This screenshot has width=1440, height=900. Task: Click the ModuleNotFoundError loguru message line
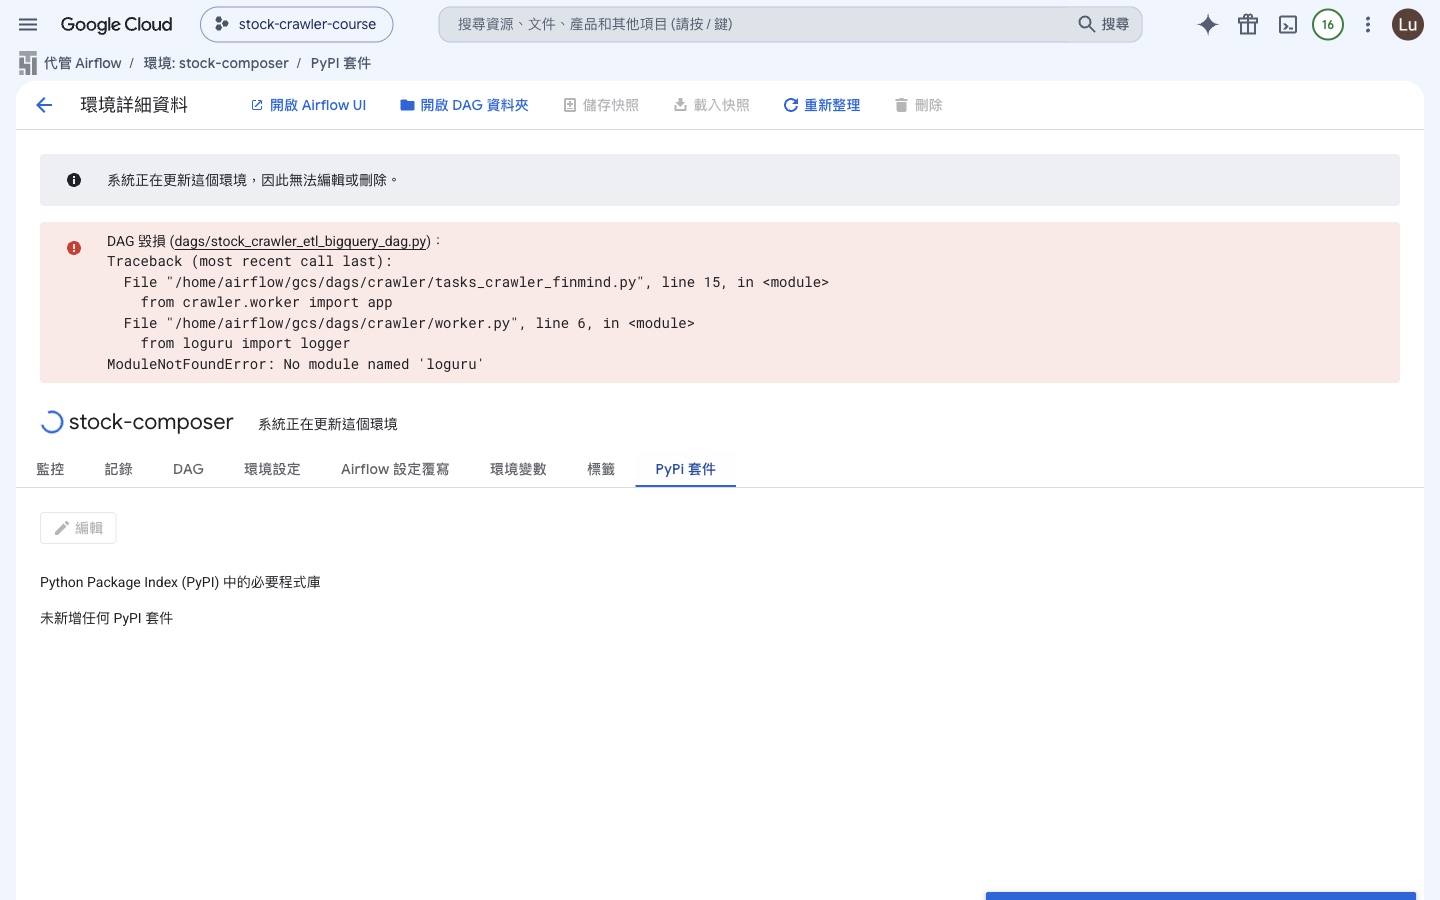295,364
